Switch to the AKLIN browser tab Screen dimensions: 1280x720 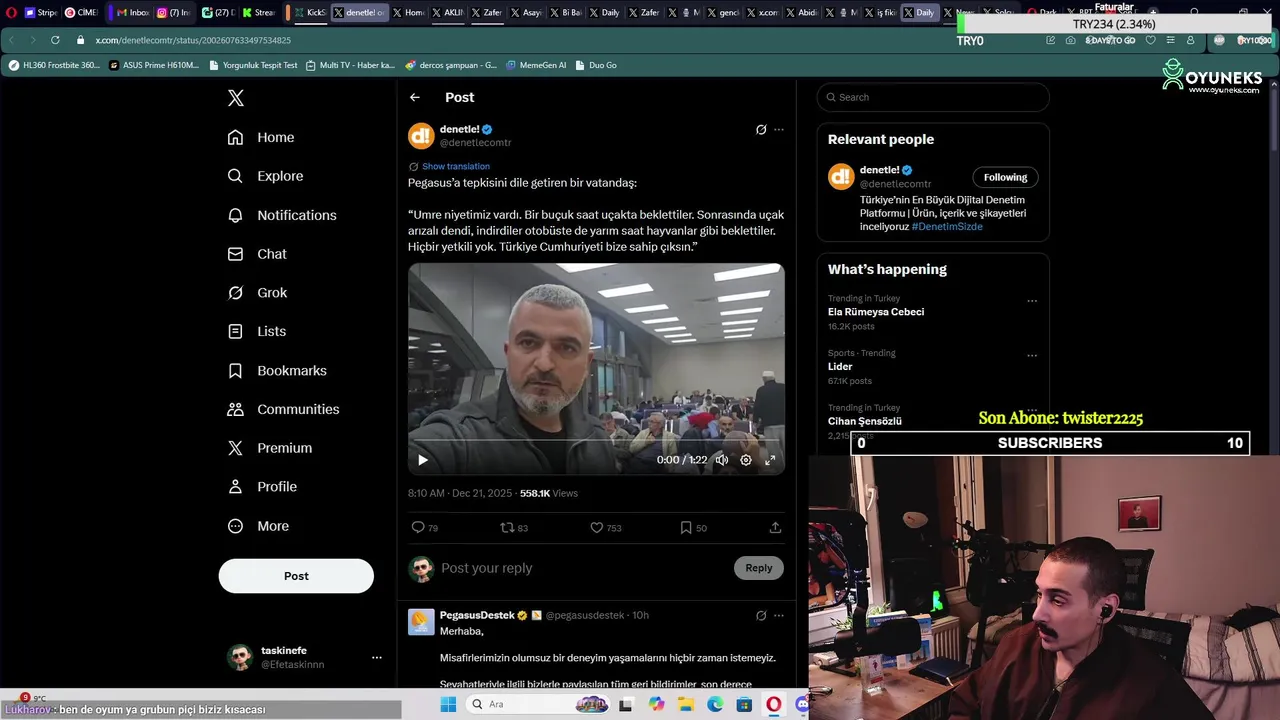pos(446,13)
